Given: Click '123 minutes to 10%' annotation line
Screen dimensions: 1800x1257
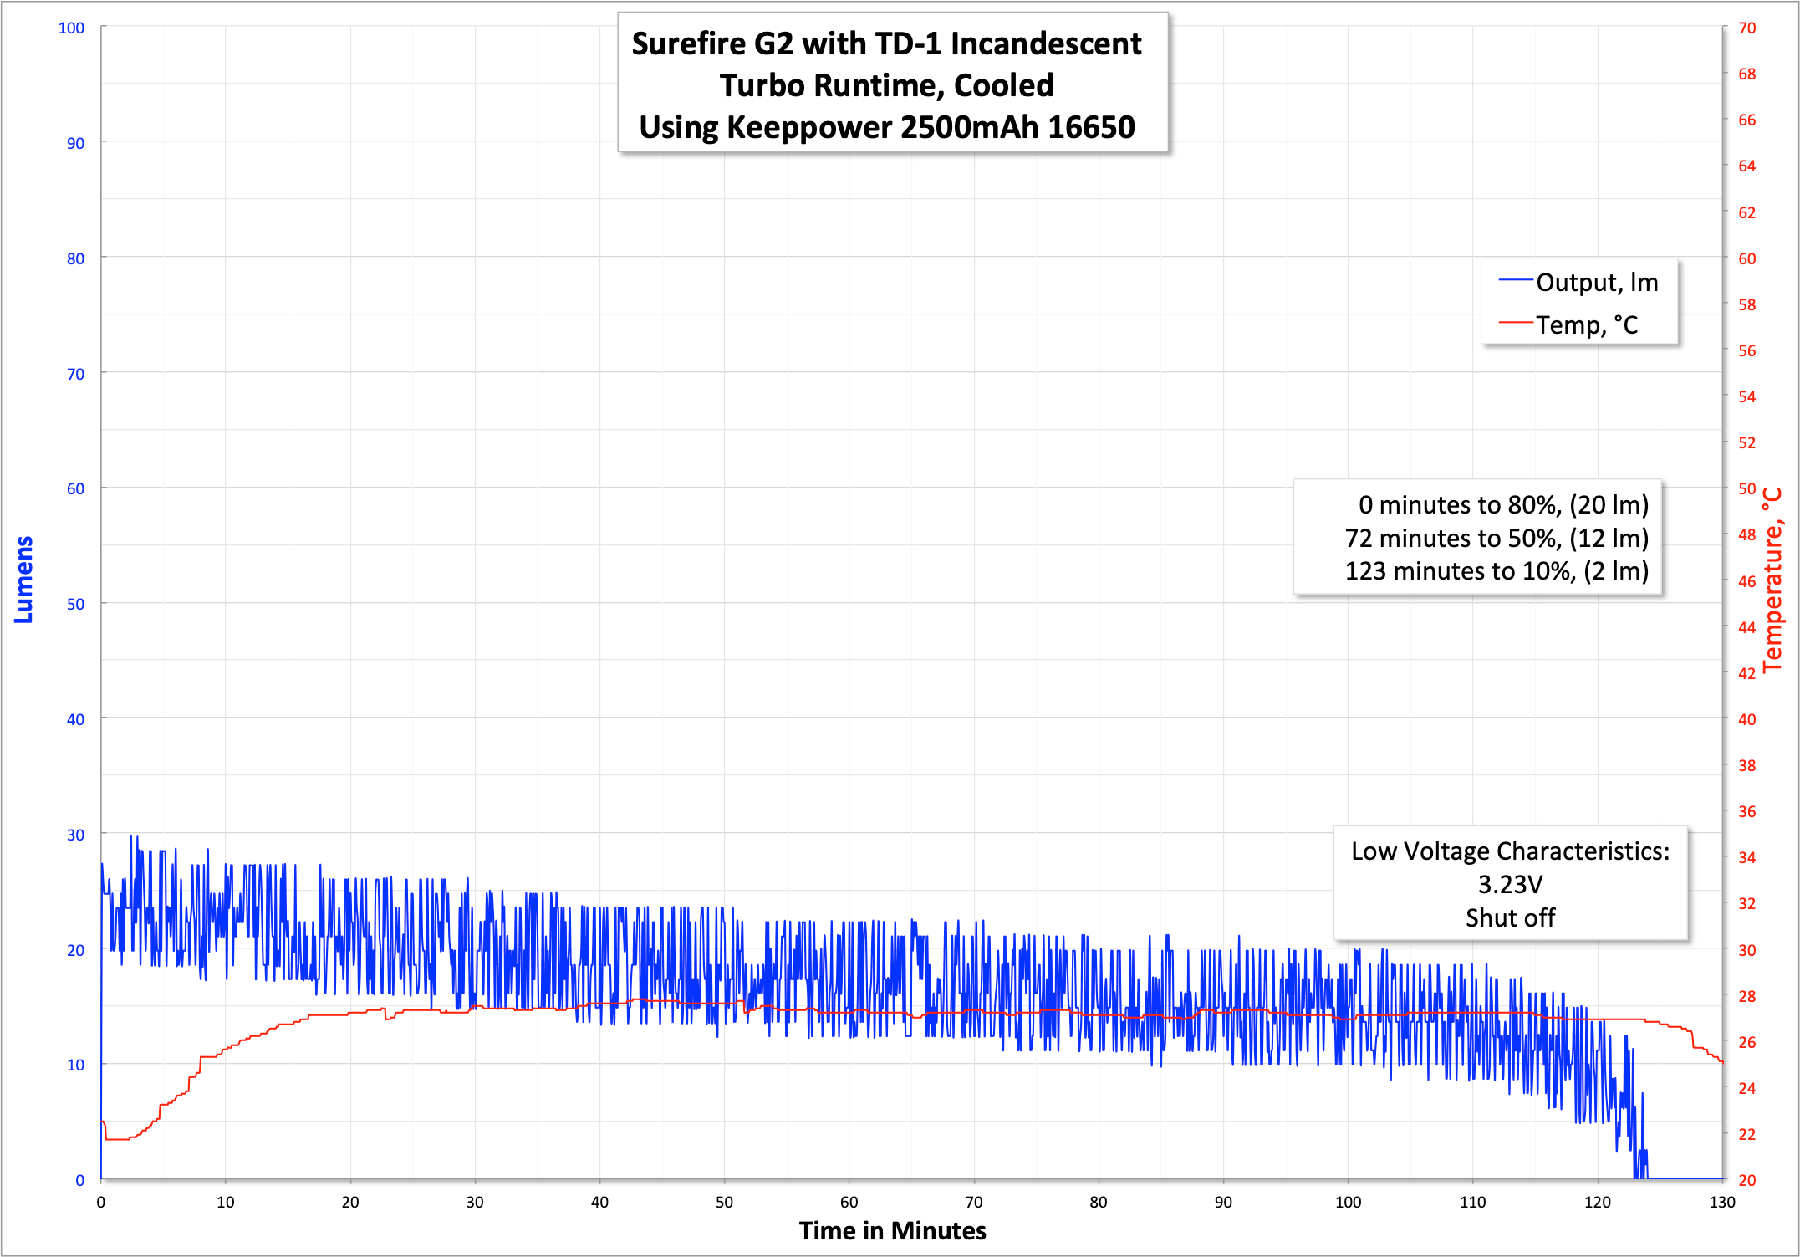Looking at the screenshot, I should click(x=1496, y=571).
